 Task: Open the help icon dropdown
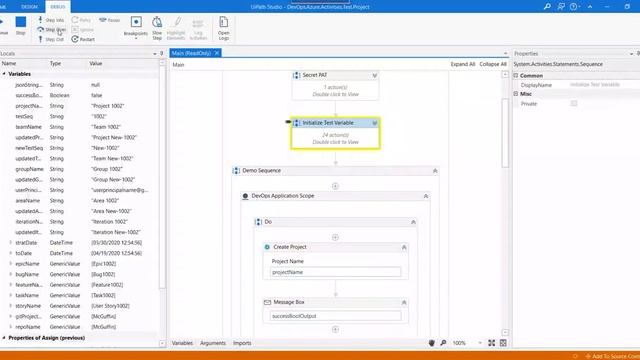pyautogui.click(x=575, y=7)
